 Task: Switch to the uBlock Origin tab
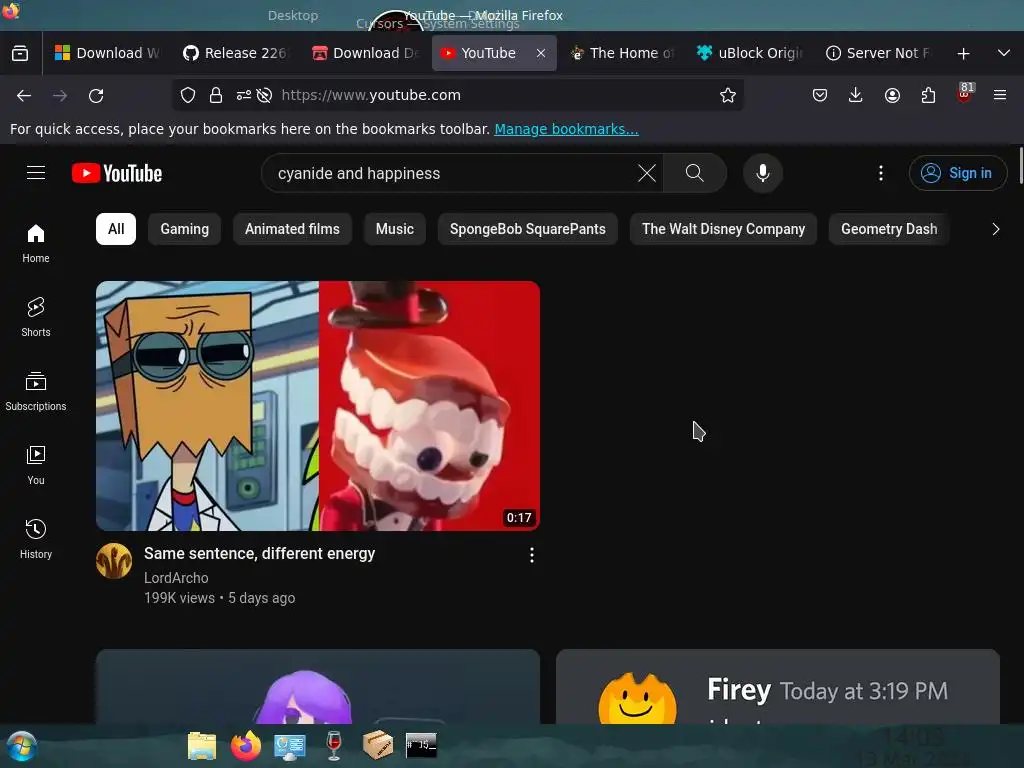[x=750, y=53]
